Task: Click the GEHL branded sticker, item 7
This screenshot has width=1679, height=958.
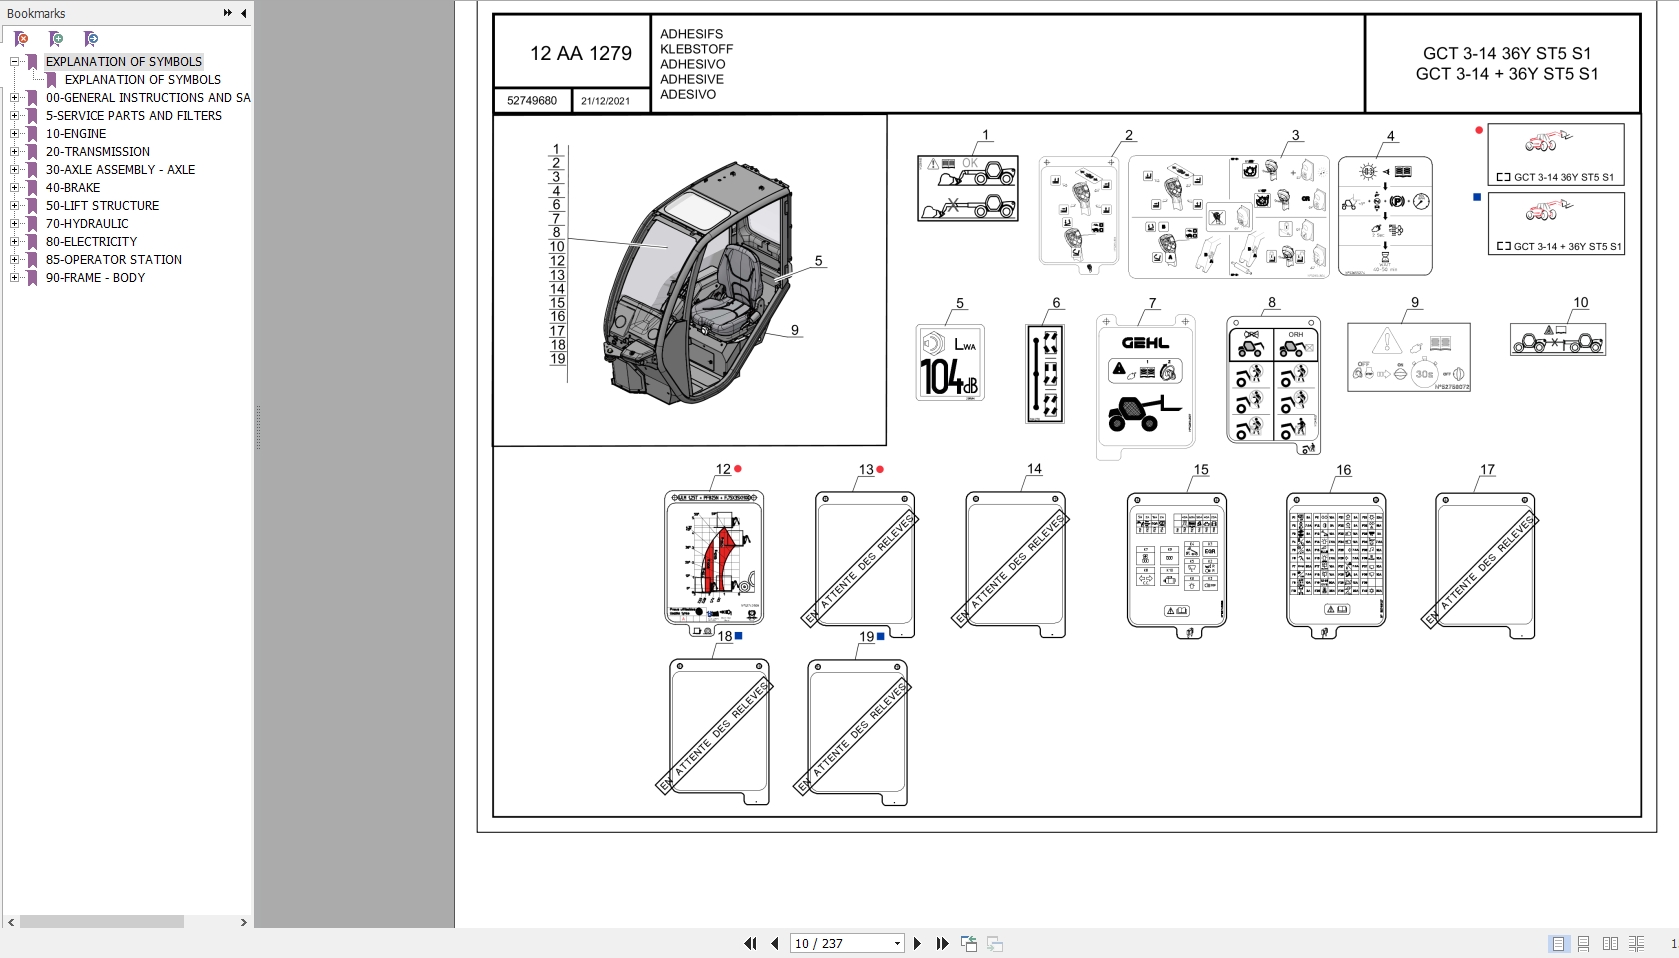Action: [x=1146, y=387]
